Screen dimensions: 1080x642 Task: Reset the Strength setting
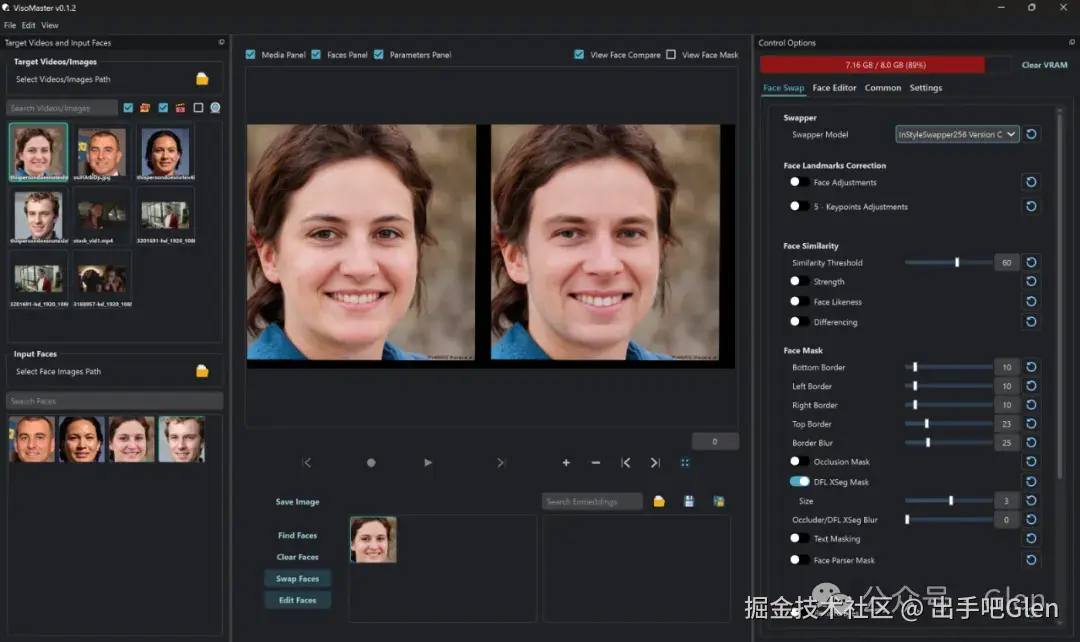(1031, 281)
